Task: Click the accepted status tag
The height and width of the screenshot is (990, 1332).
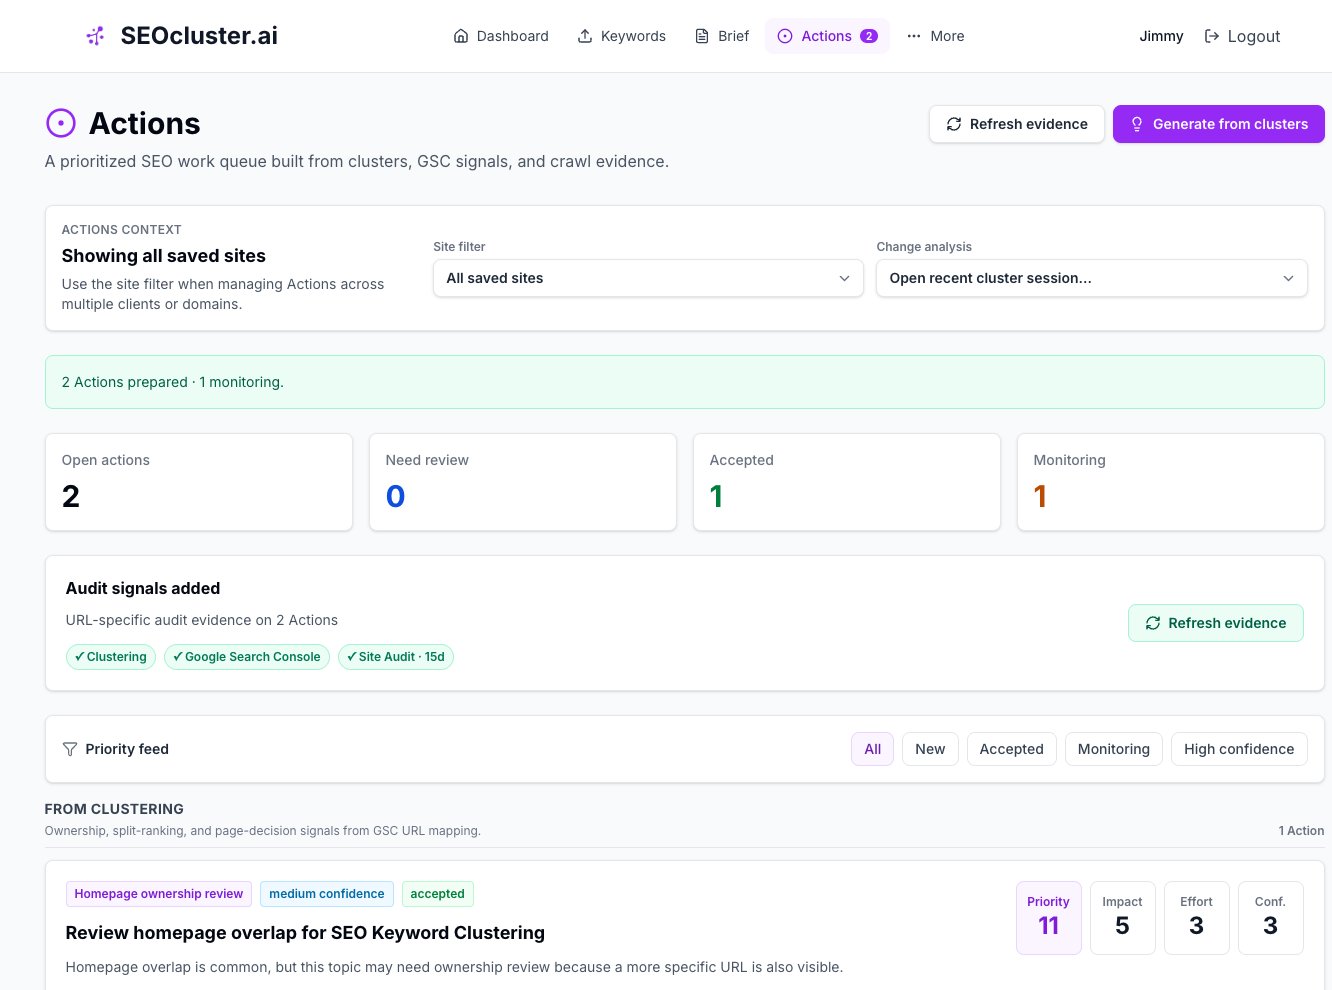Action: [438, 894]
